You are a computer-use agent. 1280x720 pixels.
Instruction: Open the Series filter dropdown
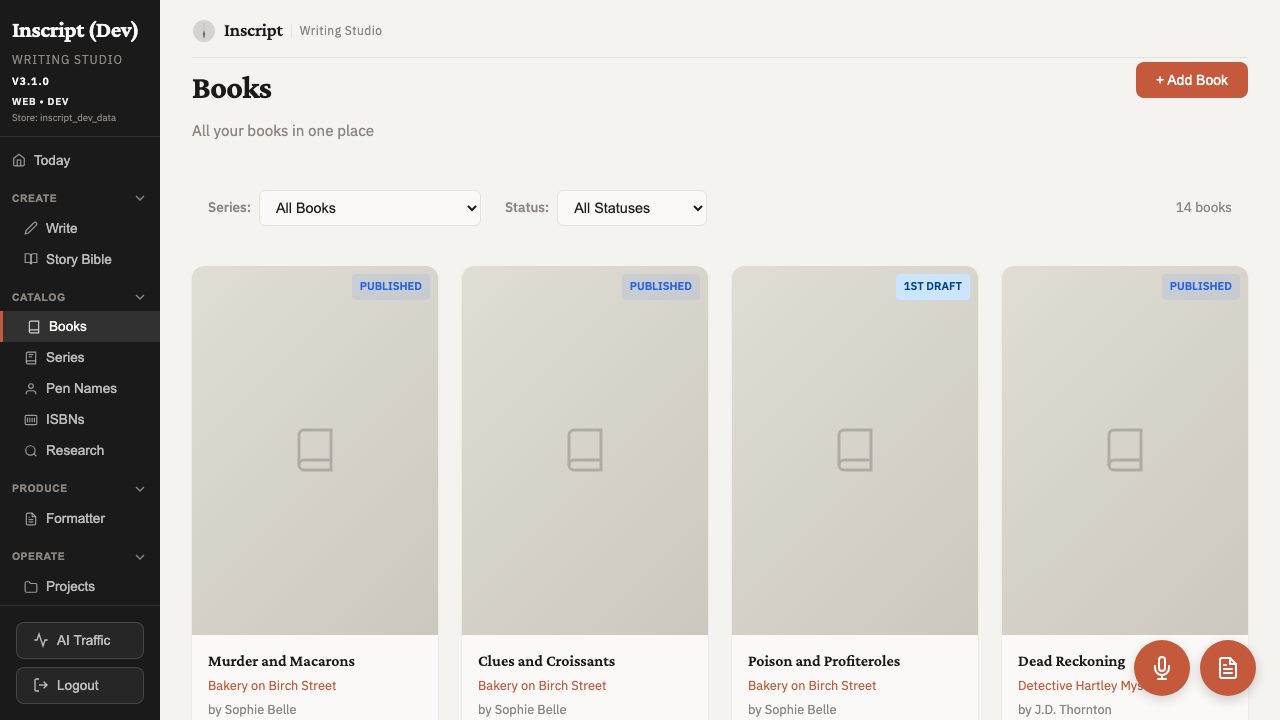tap(370, 208)
